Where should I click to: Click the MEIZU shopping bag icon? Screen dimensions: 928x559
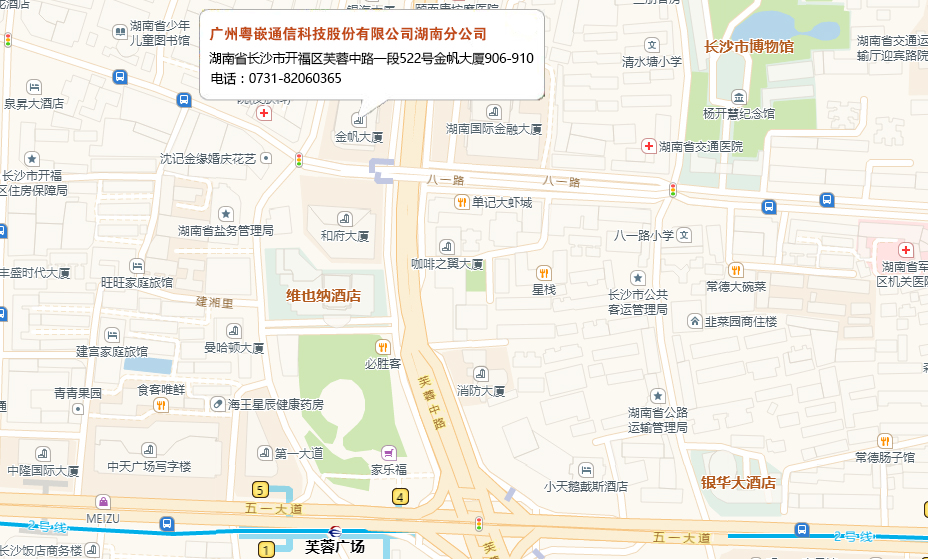tap(103, 502)
